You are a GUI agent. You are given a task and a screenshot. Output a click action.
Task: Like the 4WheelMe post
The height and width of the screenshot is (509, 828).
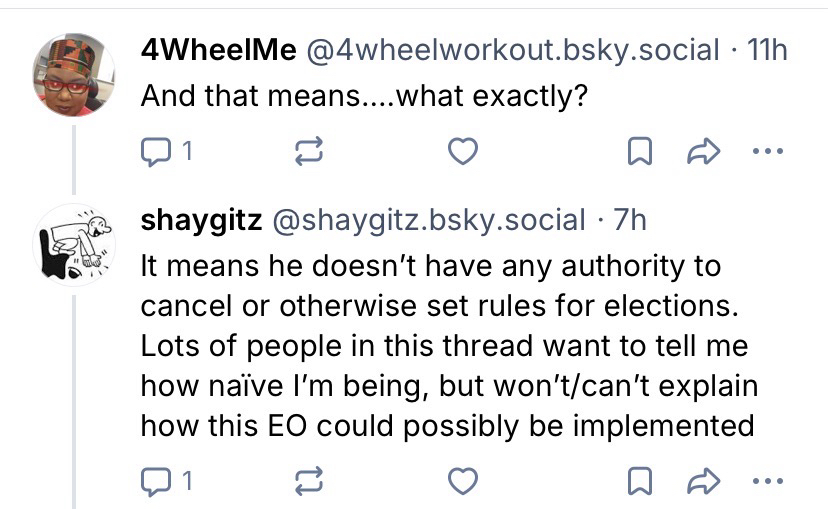pyautogui.click(x=459, y=152)
